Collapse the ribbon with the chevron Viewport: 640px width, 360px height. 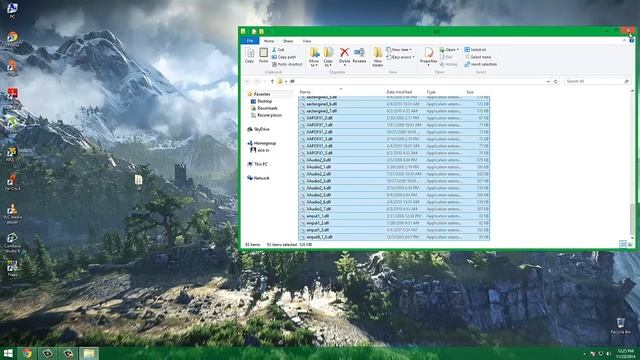tap(624, 40)
